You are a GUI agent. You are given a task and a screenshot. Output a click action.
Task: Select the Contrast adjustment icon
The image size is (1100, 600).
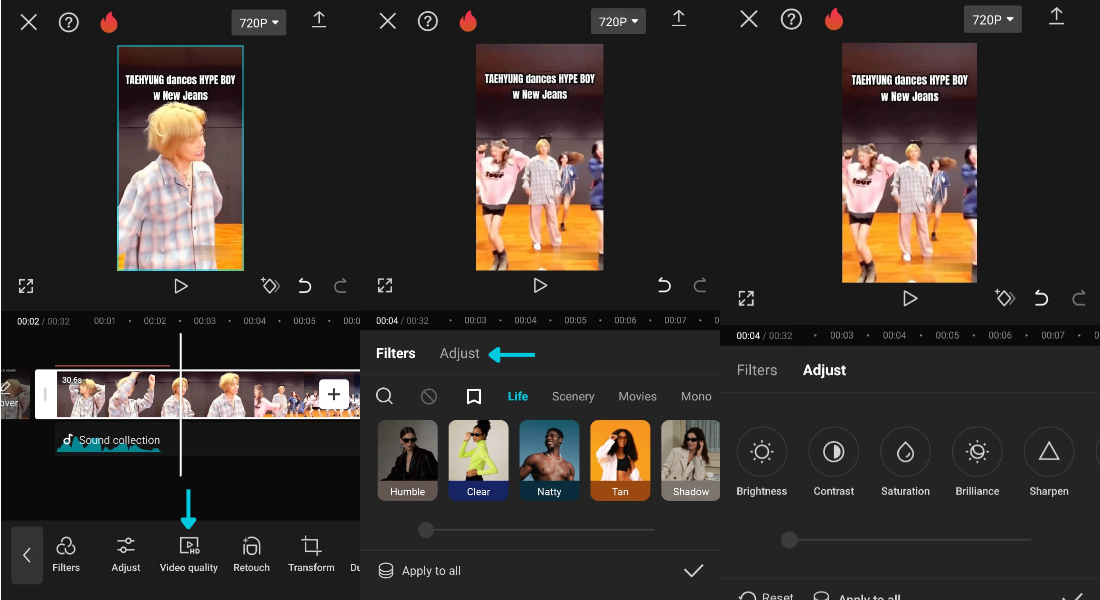tap(833, 451)
